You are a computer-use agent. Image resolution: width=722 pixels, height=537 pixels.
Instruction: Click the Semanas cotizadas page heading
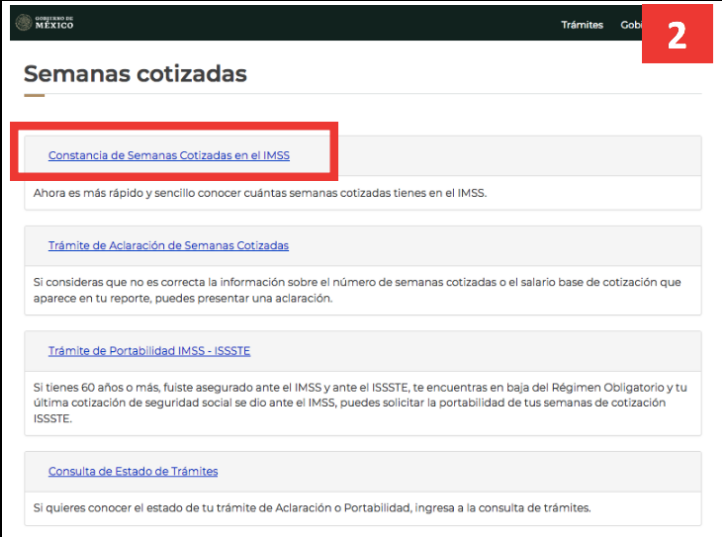135,73
